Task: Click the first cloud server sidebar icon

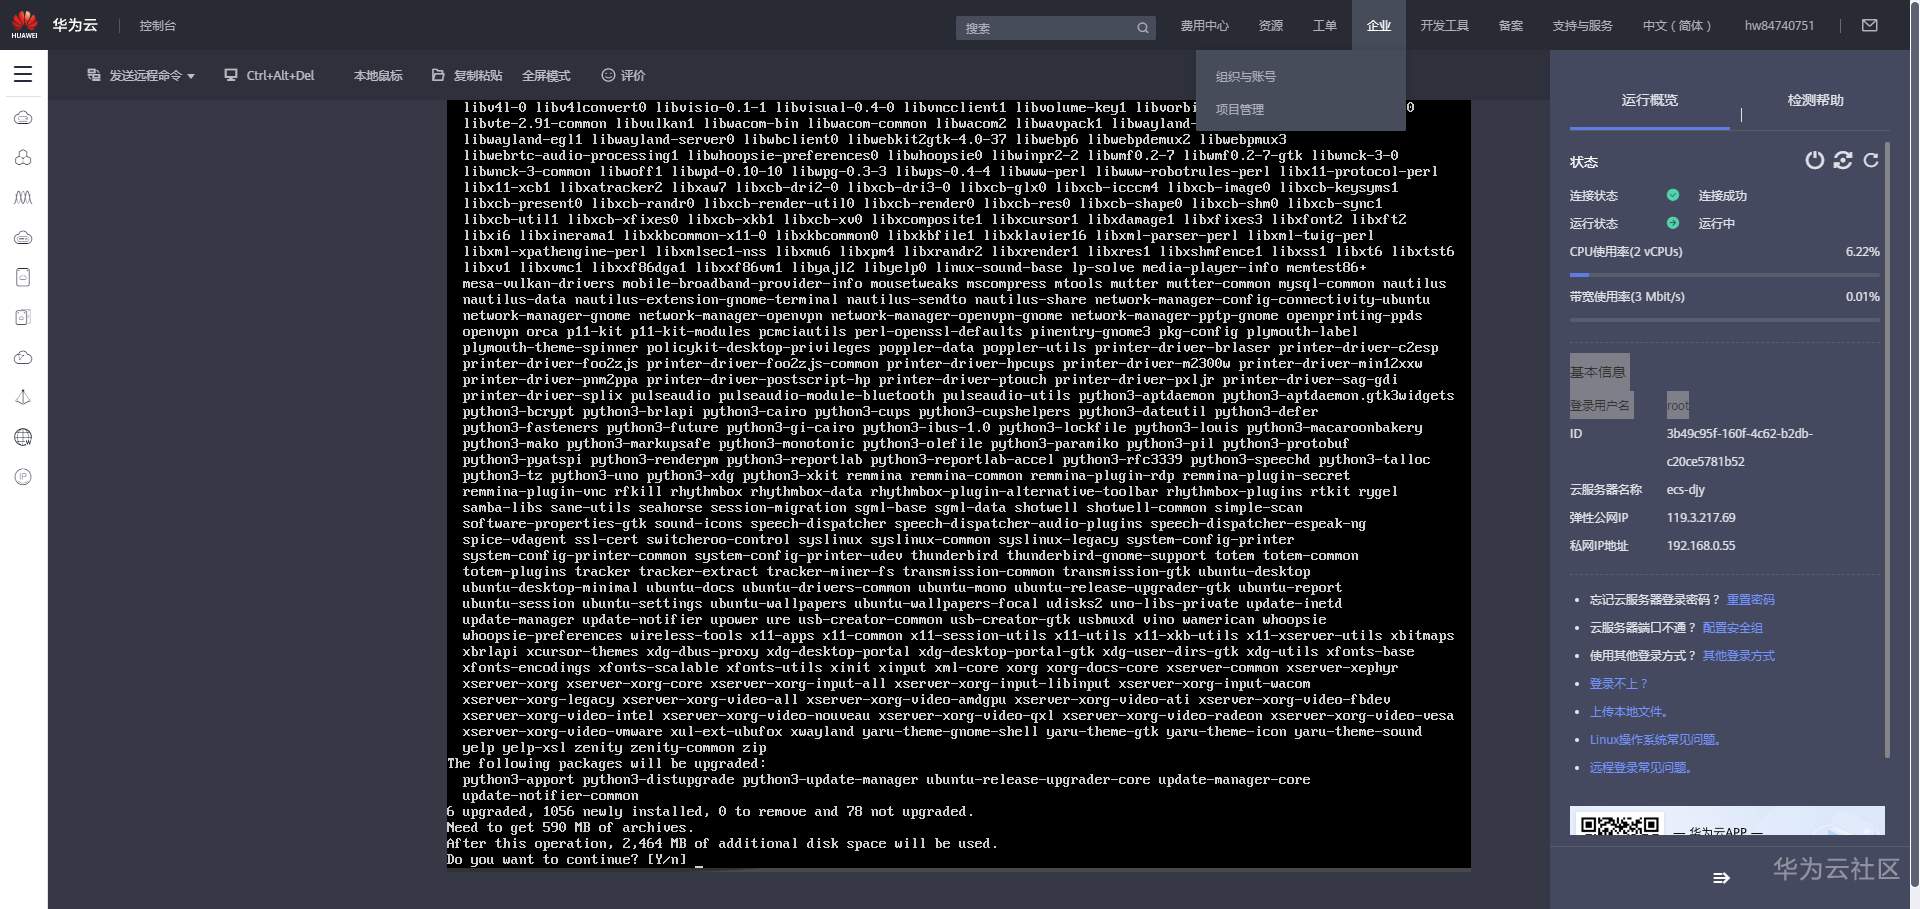Action: pos(23,117)
